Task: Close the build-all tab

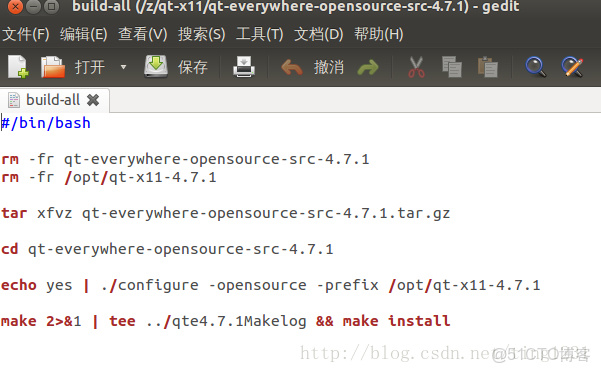Action: (x=93, y=100)
